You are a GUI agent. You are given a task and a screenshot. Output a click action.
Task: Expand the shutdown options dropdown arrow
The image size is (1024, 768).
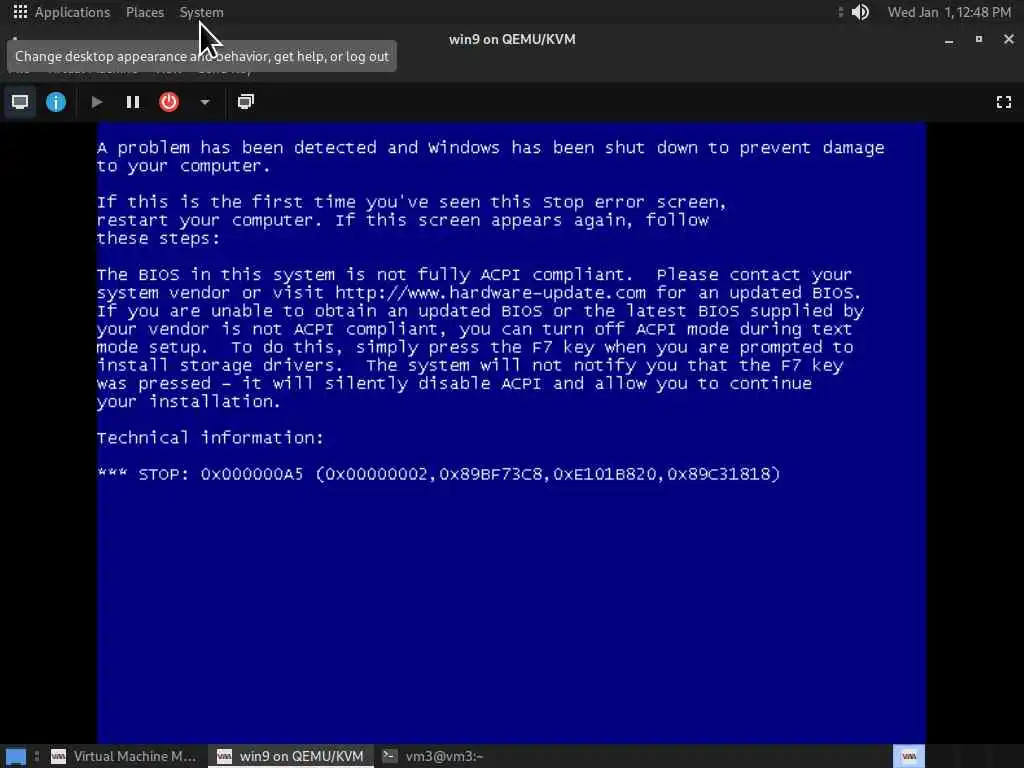click(x=204, y=102)
